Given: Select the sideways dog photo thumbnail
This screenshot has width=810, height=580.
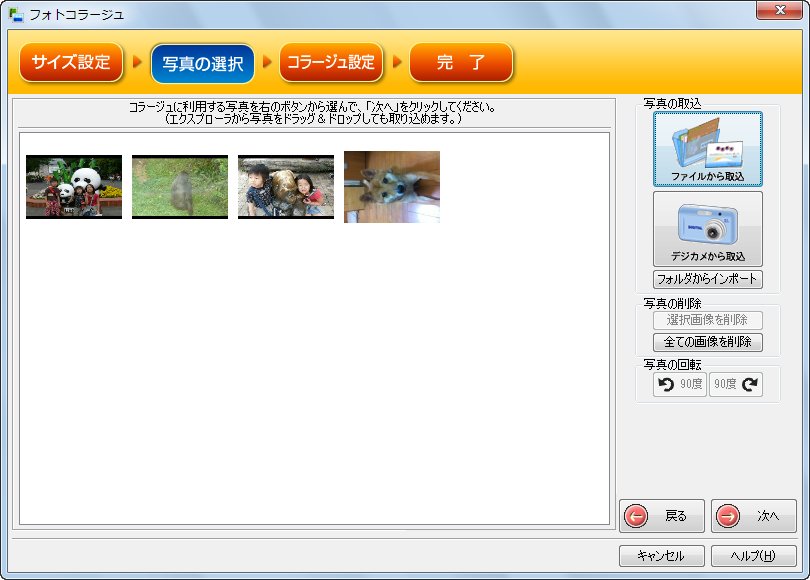Looking at the screenshot, I should click(x=392, y=187).
